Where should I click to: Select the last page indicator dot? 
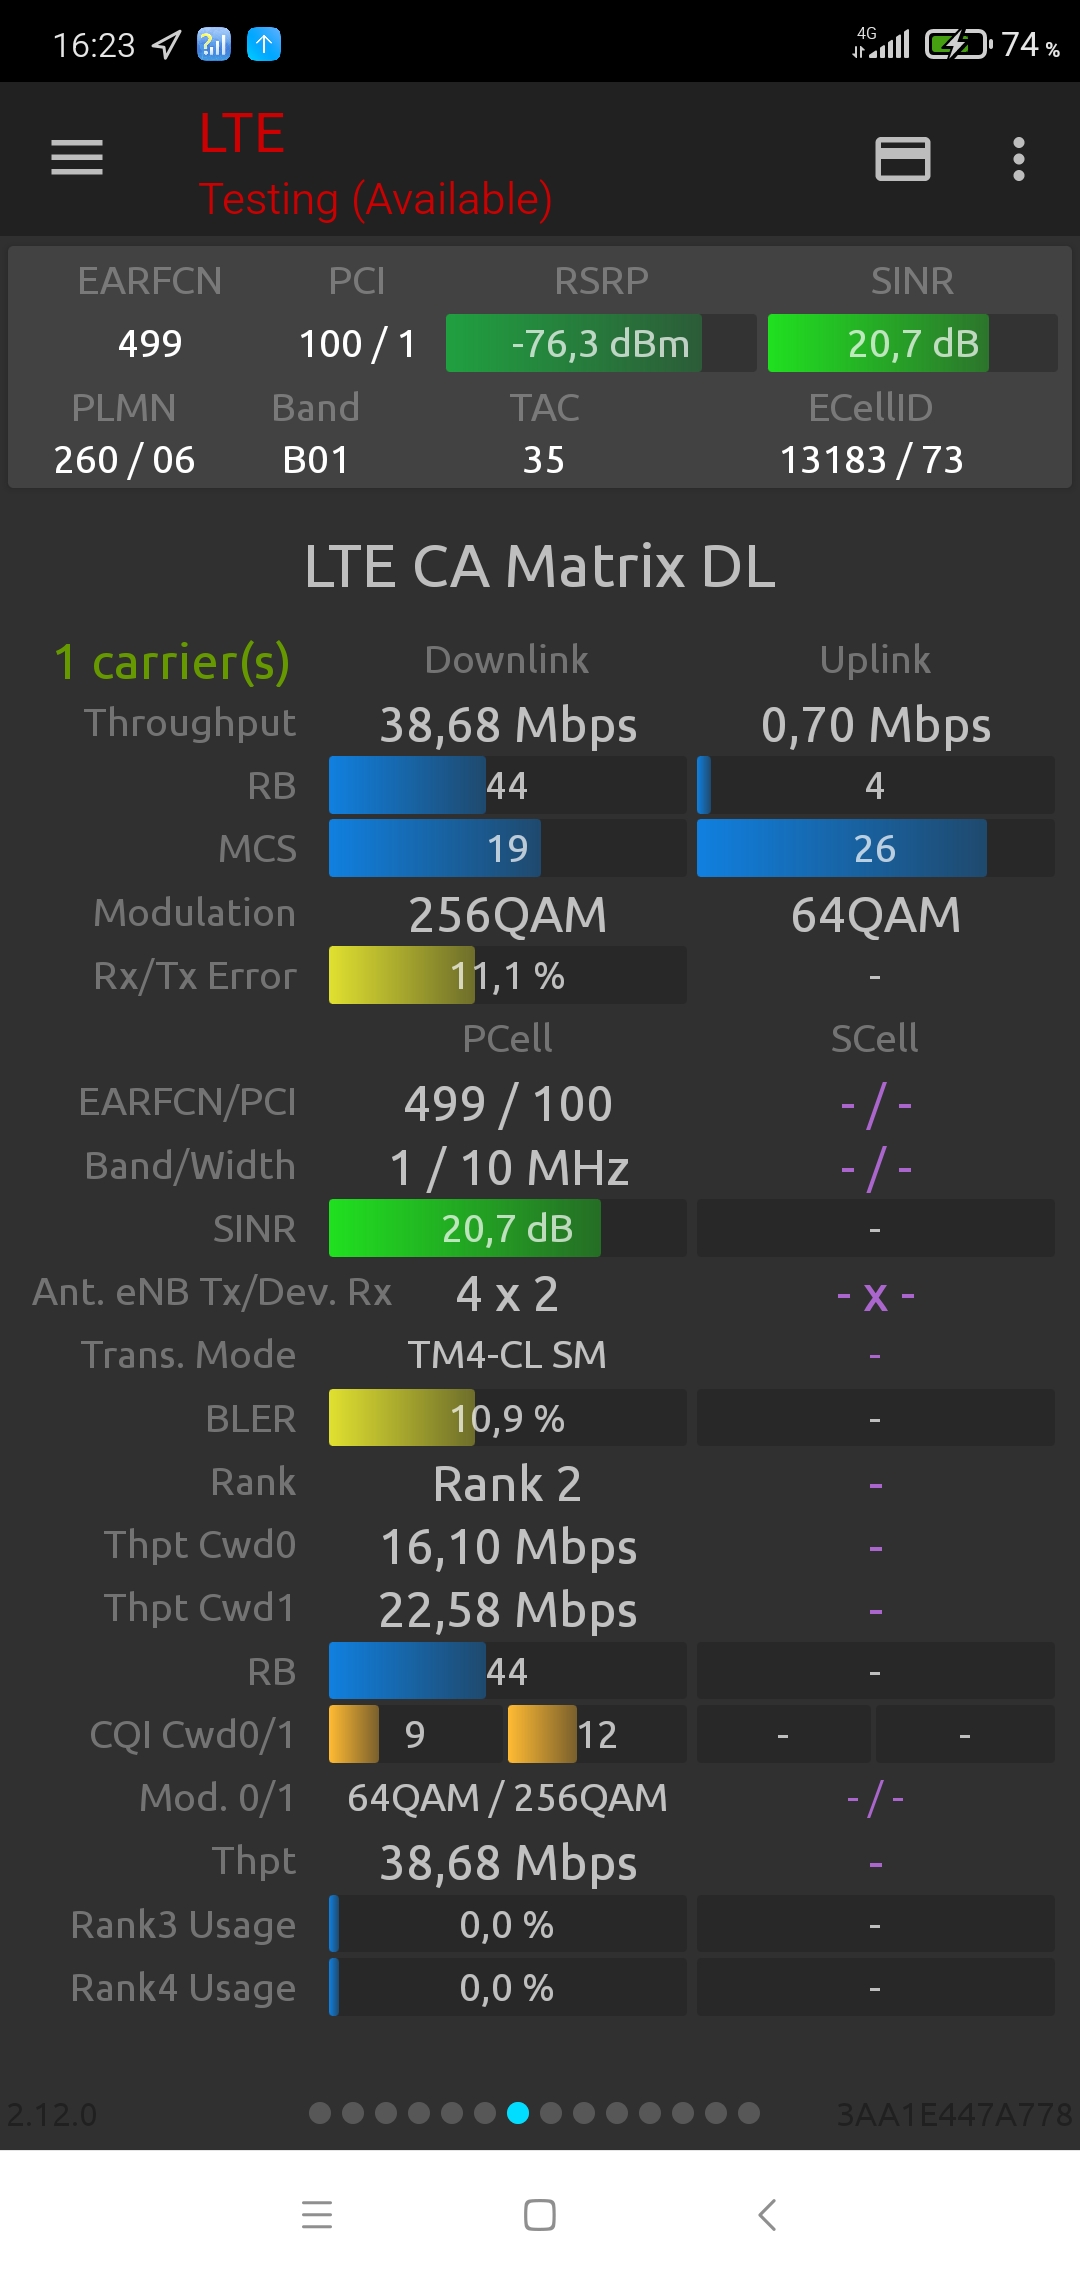tap(749, 2113)
